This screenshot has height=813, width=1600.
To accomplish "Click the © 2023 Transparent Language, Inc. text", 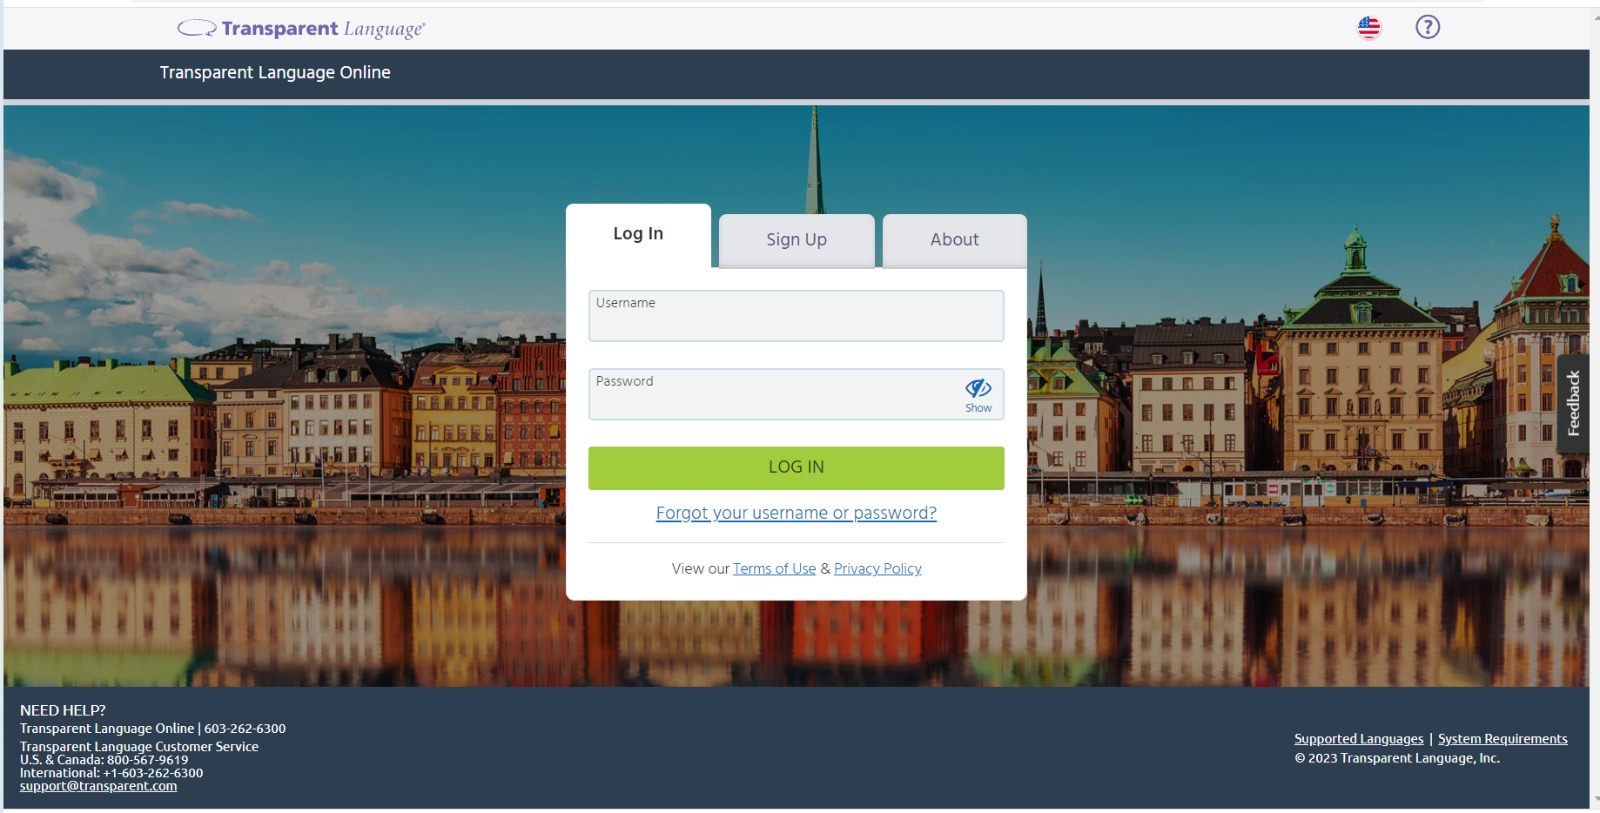I will pos(1397,758).
